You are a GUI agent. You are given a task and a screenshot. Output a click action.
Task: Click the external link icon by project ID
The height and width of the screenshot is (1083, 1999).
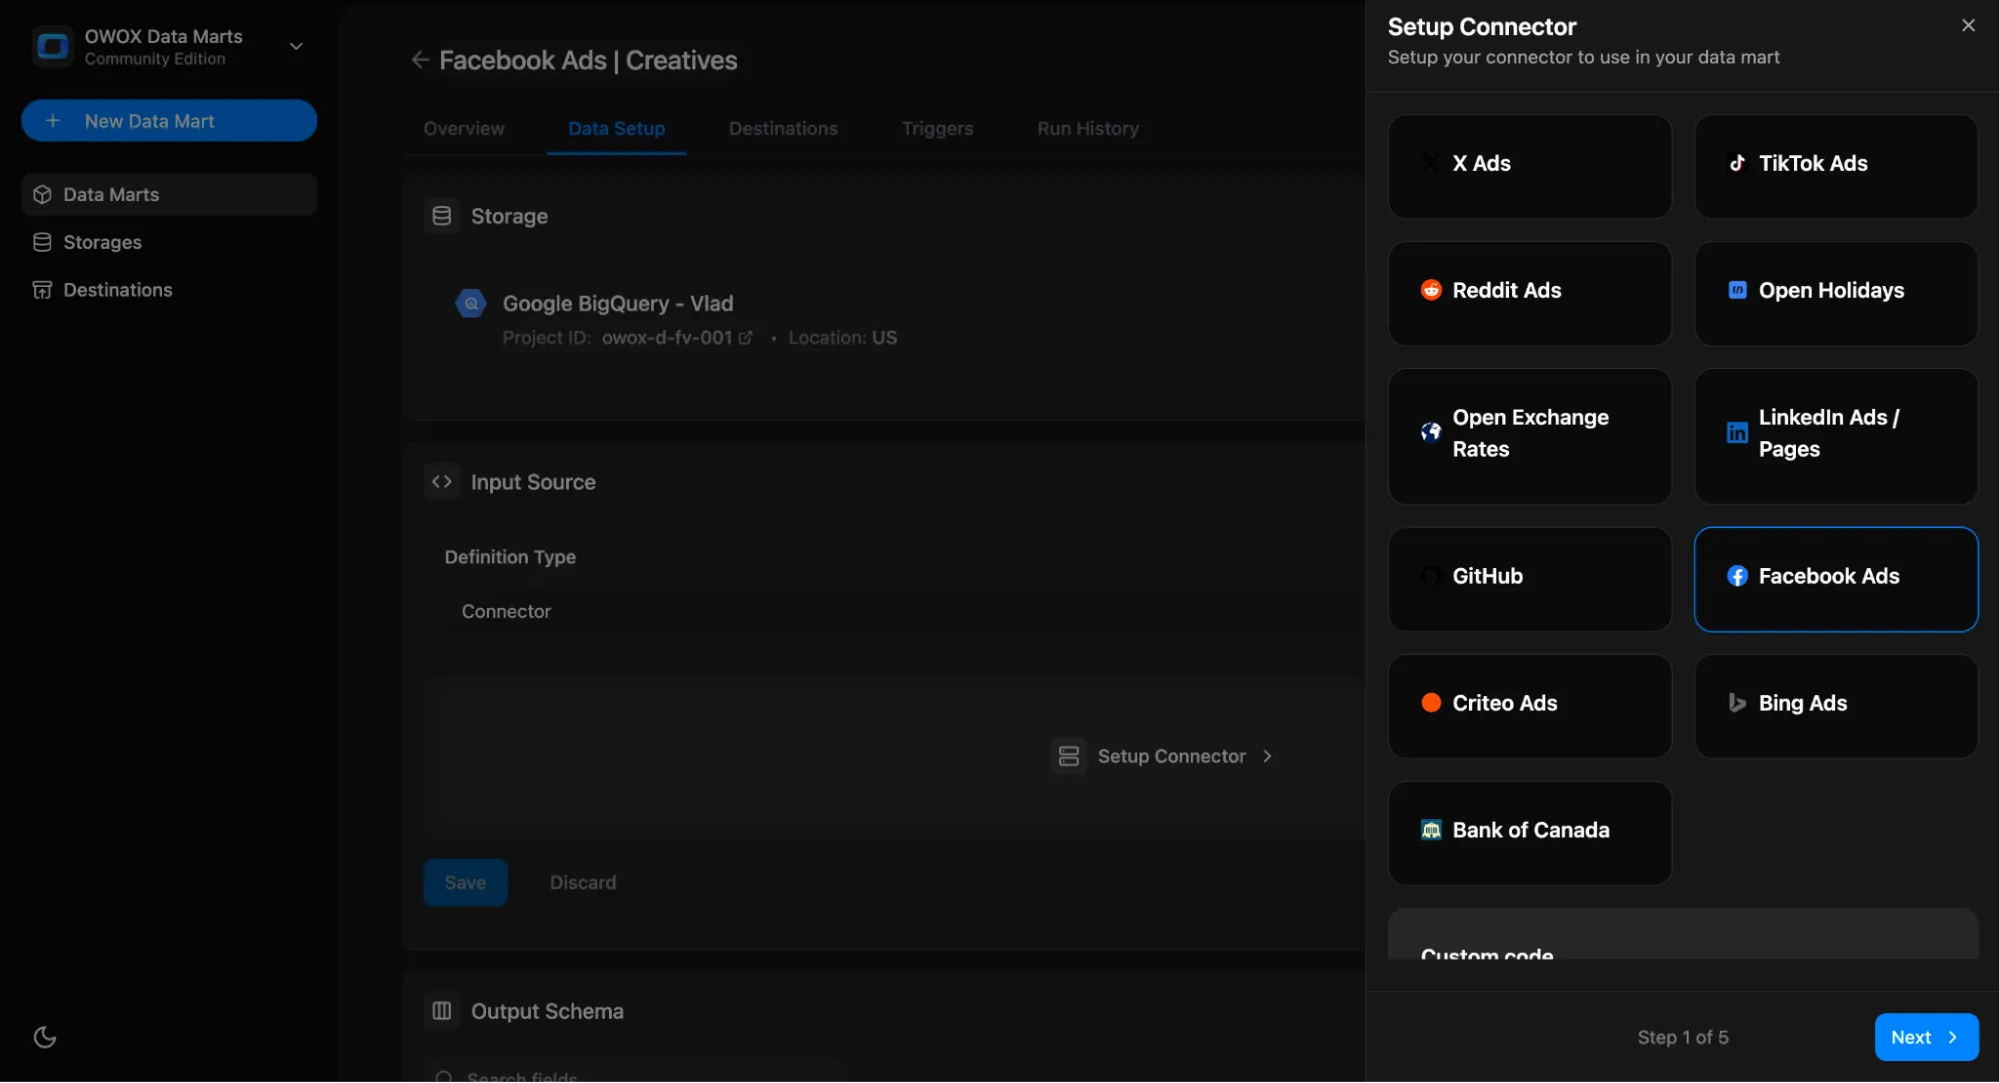746,338
